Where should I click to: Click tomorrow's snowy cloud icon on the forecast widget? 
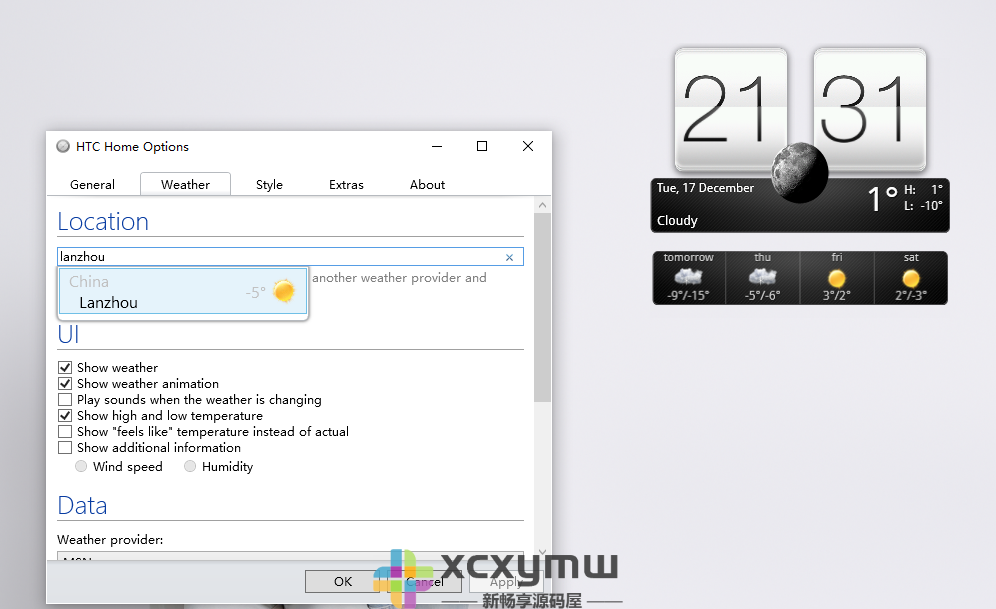(x=688, y=275)
